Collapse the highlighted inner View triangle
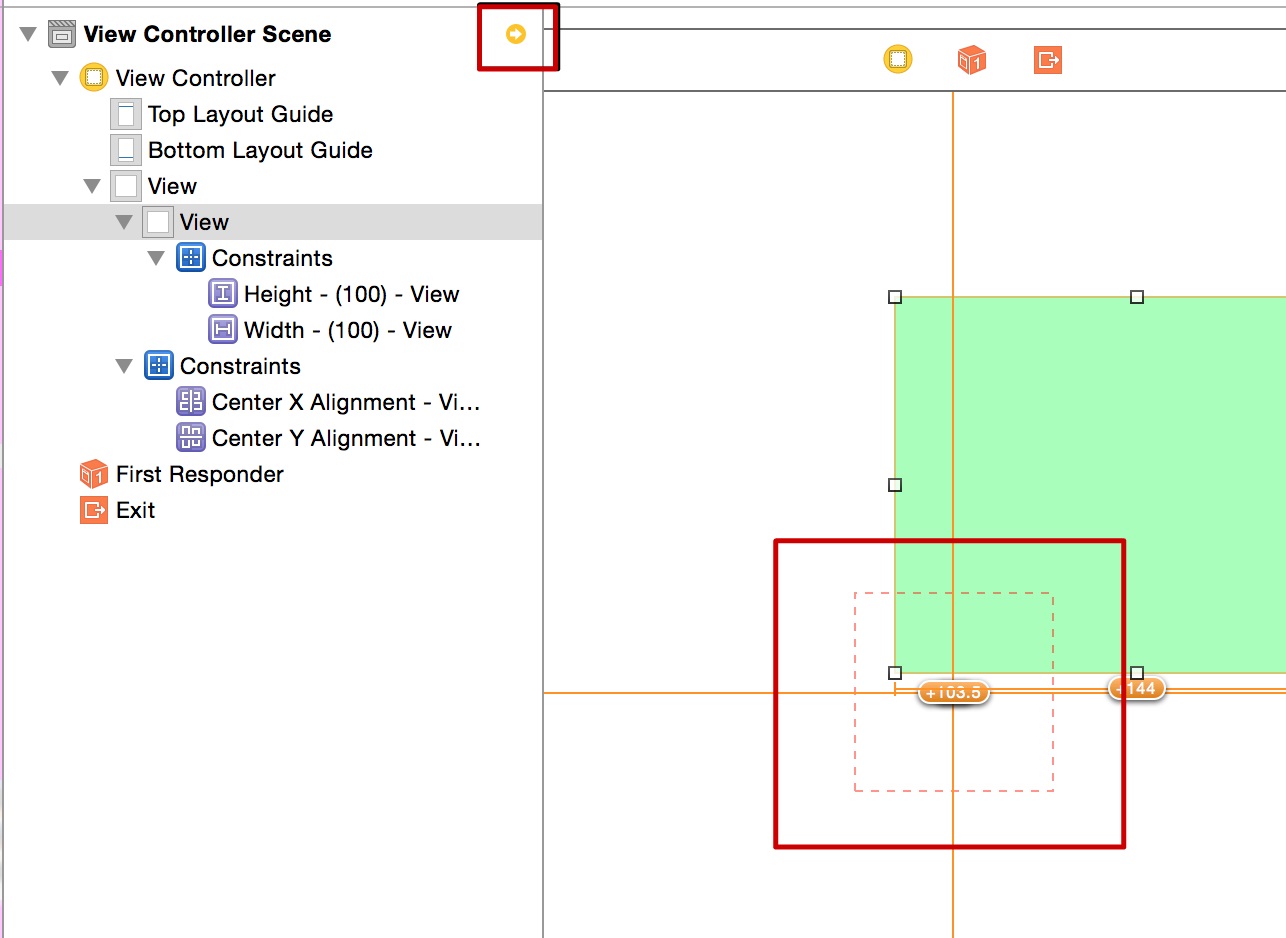This screenshot has width=1286, height=938. tap(124, 222)
